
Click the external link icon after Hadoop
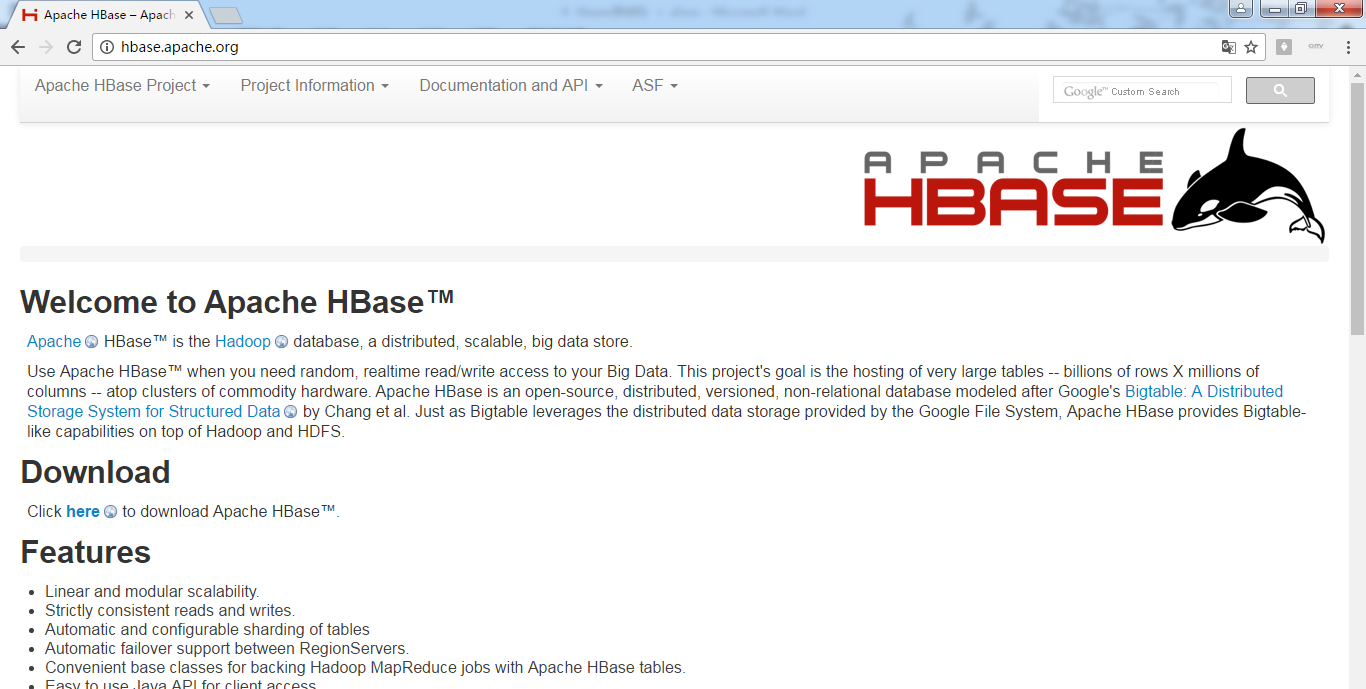point(281,342)
